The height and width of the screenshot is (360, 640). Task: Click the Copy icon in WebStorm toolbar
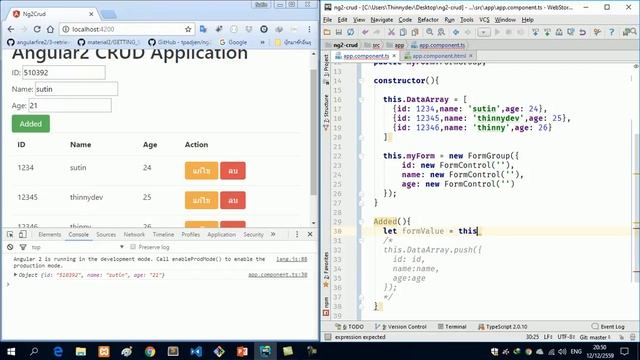point(403,32)
